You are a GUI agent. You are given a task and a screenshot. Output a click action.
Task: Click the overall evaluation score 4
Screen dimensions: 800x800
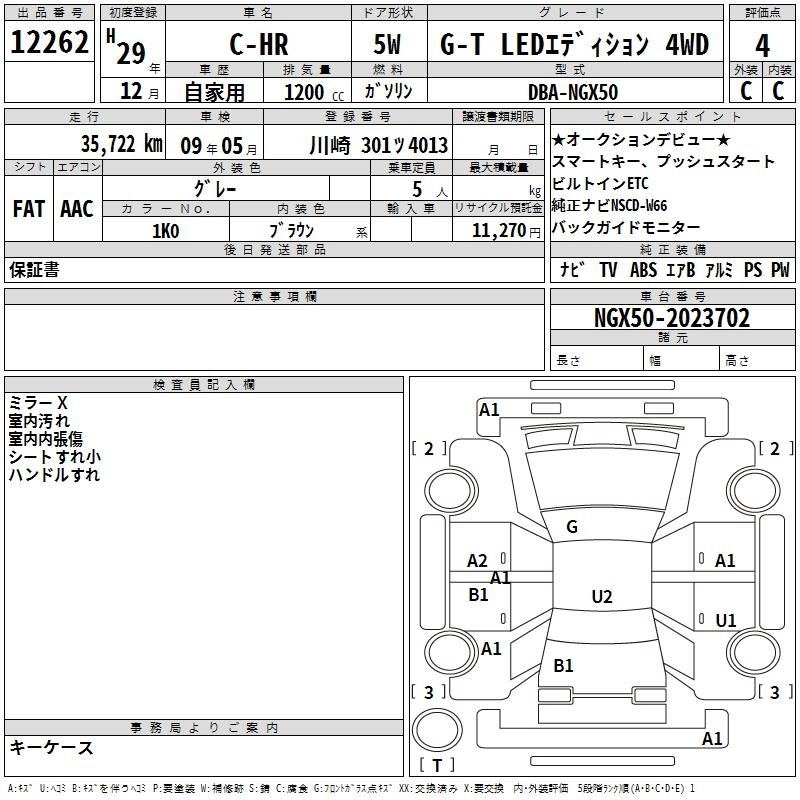pos(762,46)
